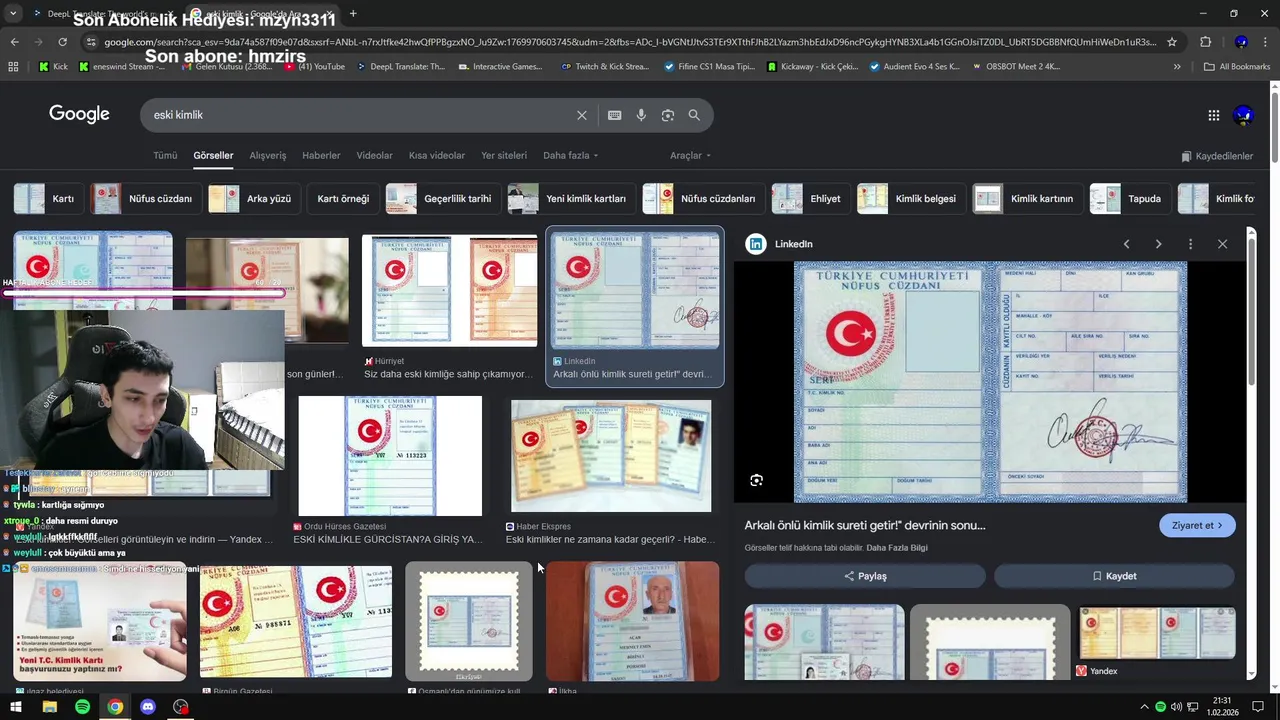Image resolution: width=1280 pixels, height=720 pixels.
Task: Open Google Chrome taskbar icon
Action: click(x=115, y=707)
